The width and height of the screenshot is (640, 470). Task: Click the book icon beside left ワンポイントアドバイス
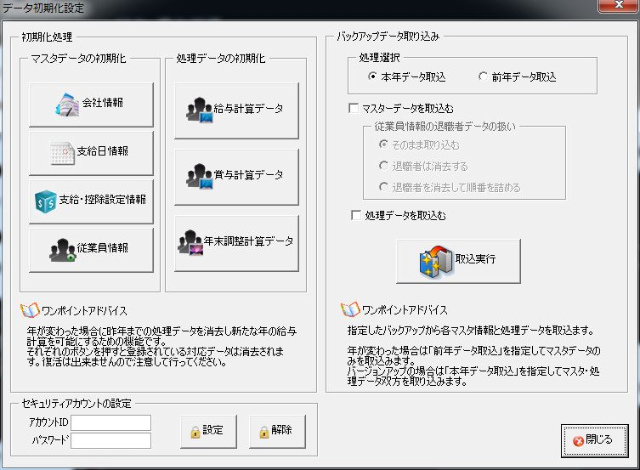coord(30,310)
